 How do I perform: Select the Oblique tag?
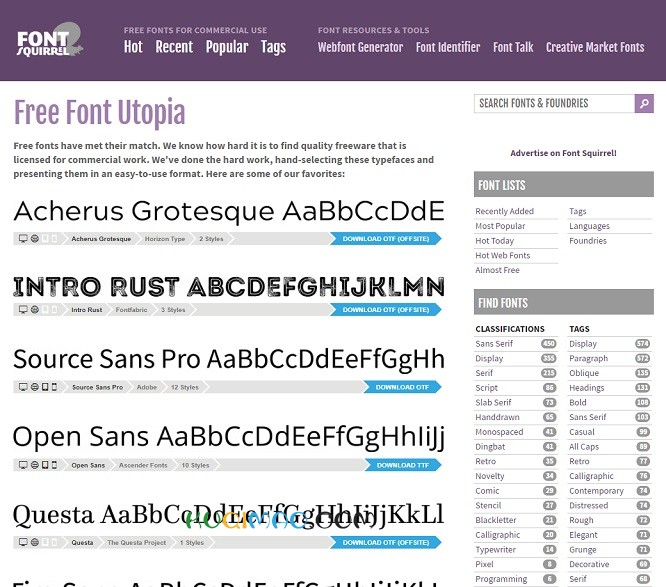coord(584,373)
